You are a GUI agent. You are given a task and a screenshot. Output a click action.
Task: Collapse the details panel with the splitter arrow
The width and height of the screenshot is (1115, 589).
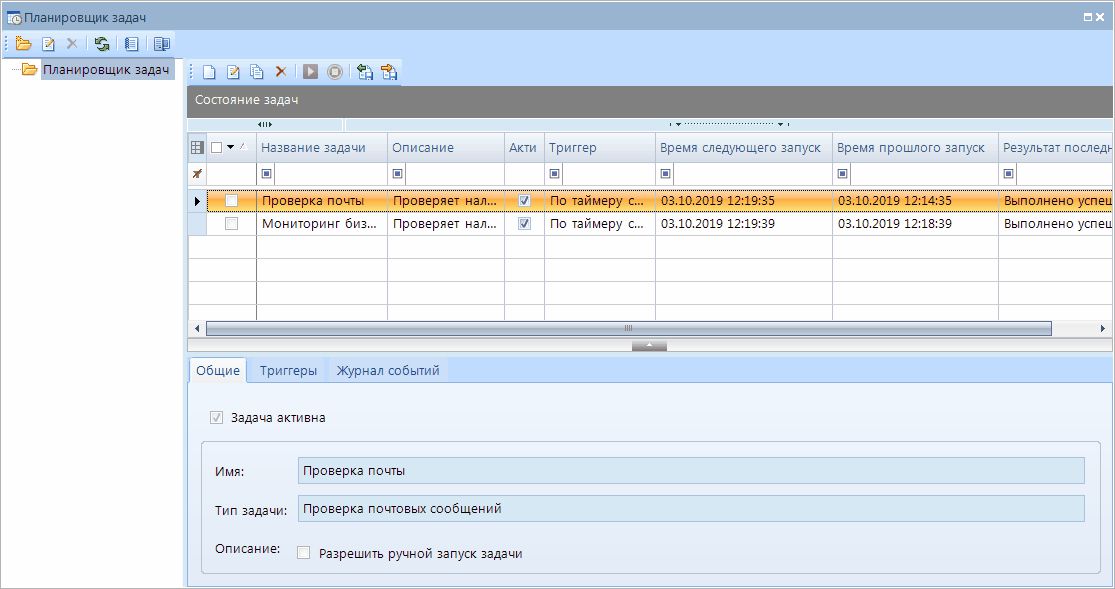[x=649, y=345]
